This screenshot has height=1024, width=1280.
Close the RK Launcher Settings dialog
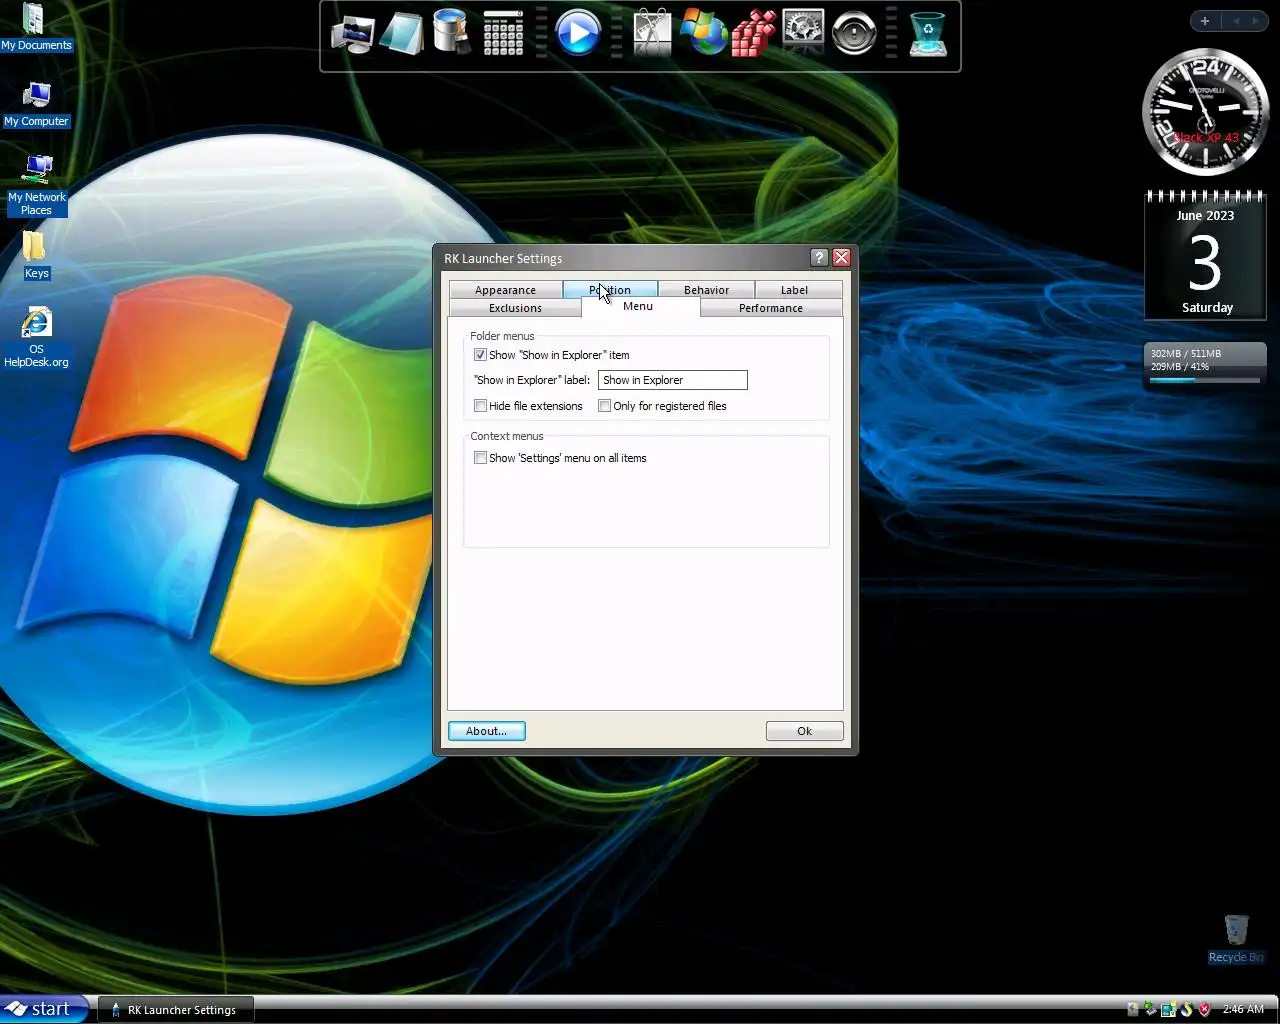(x=841, y=258)
